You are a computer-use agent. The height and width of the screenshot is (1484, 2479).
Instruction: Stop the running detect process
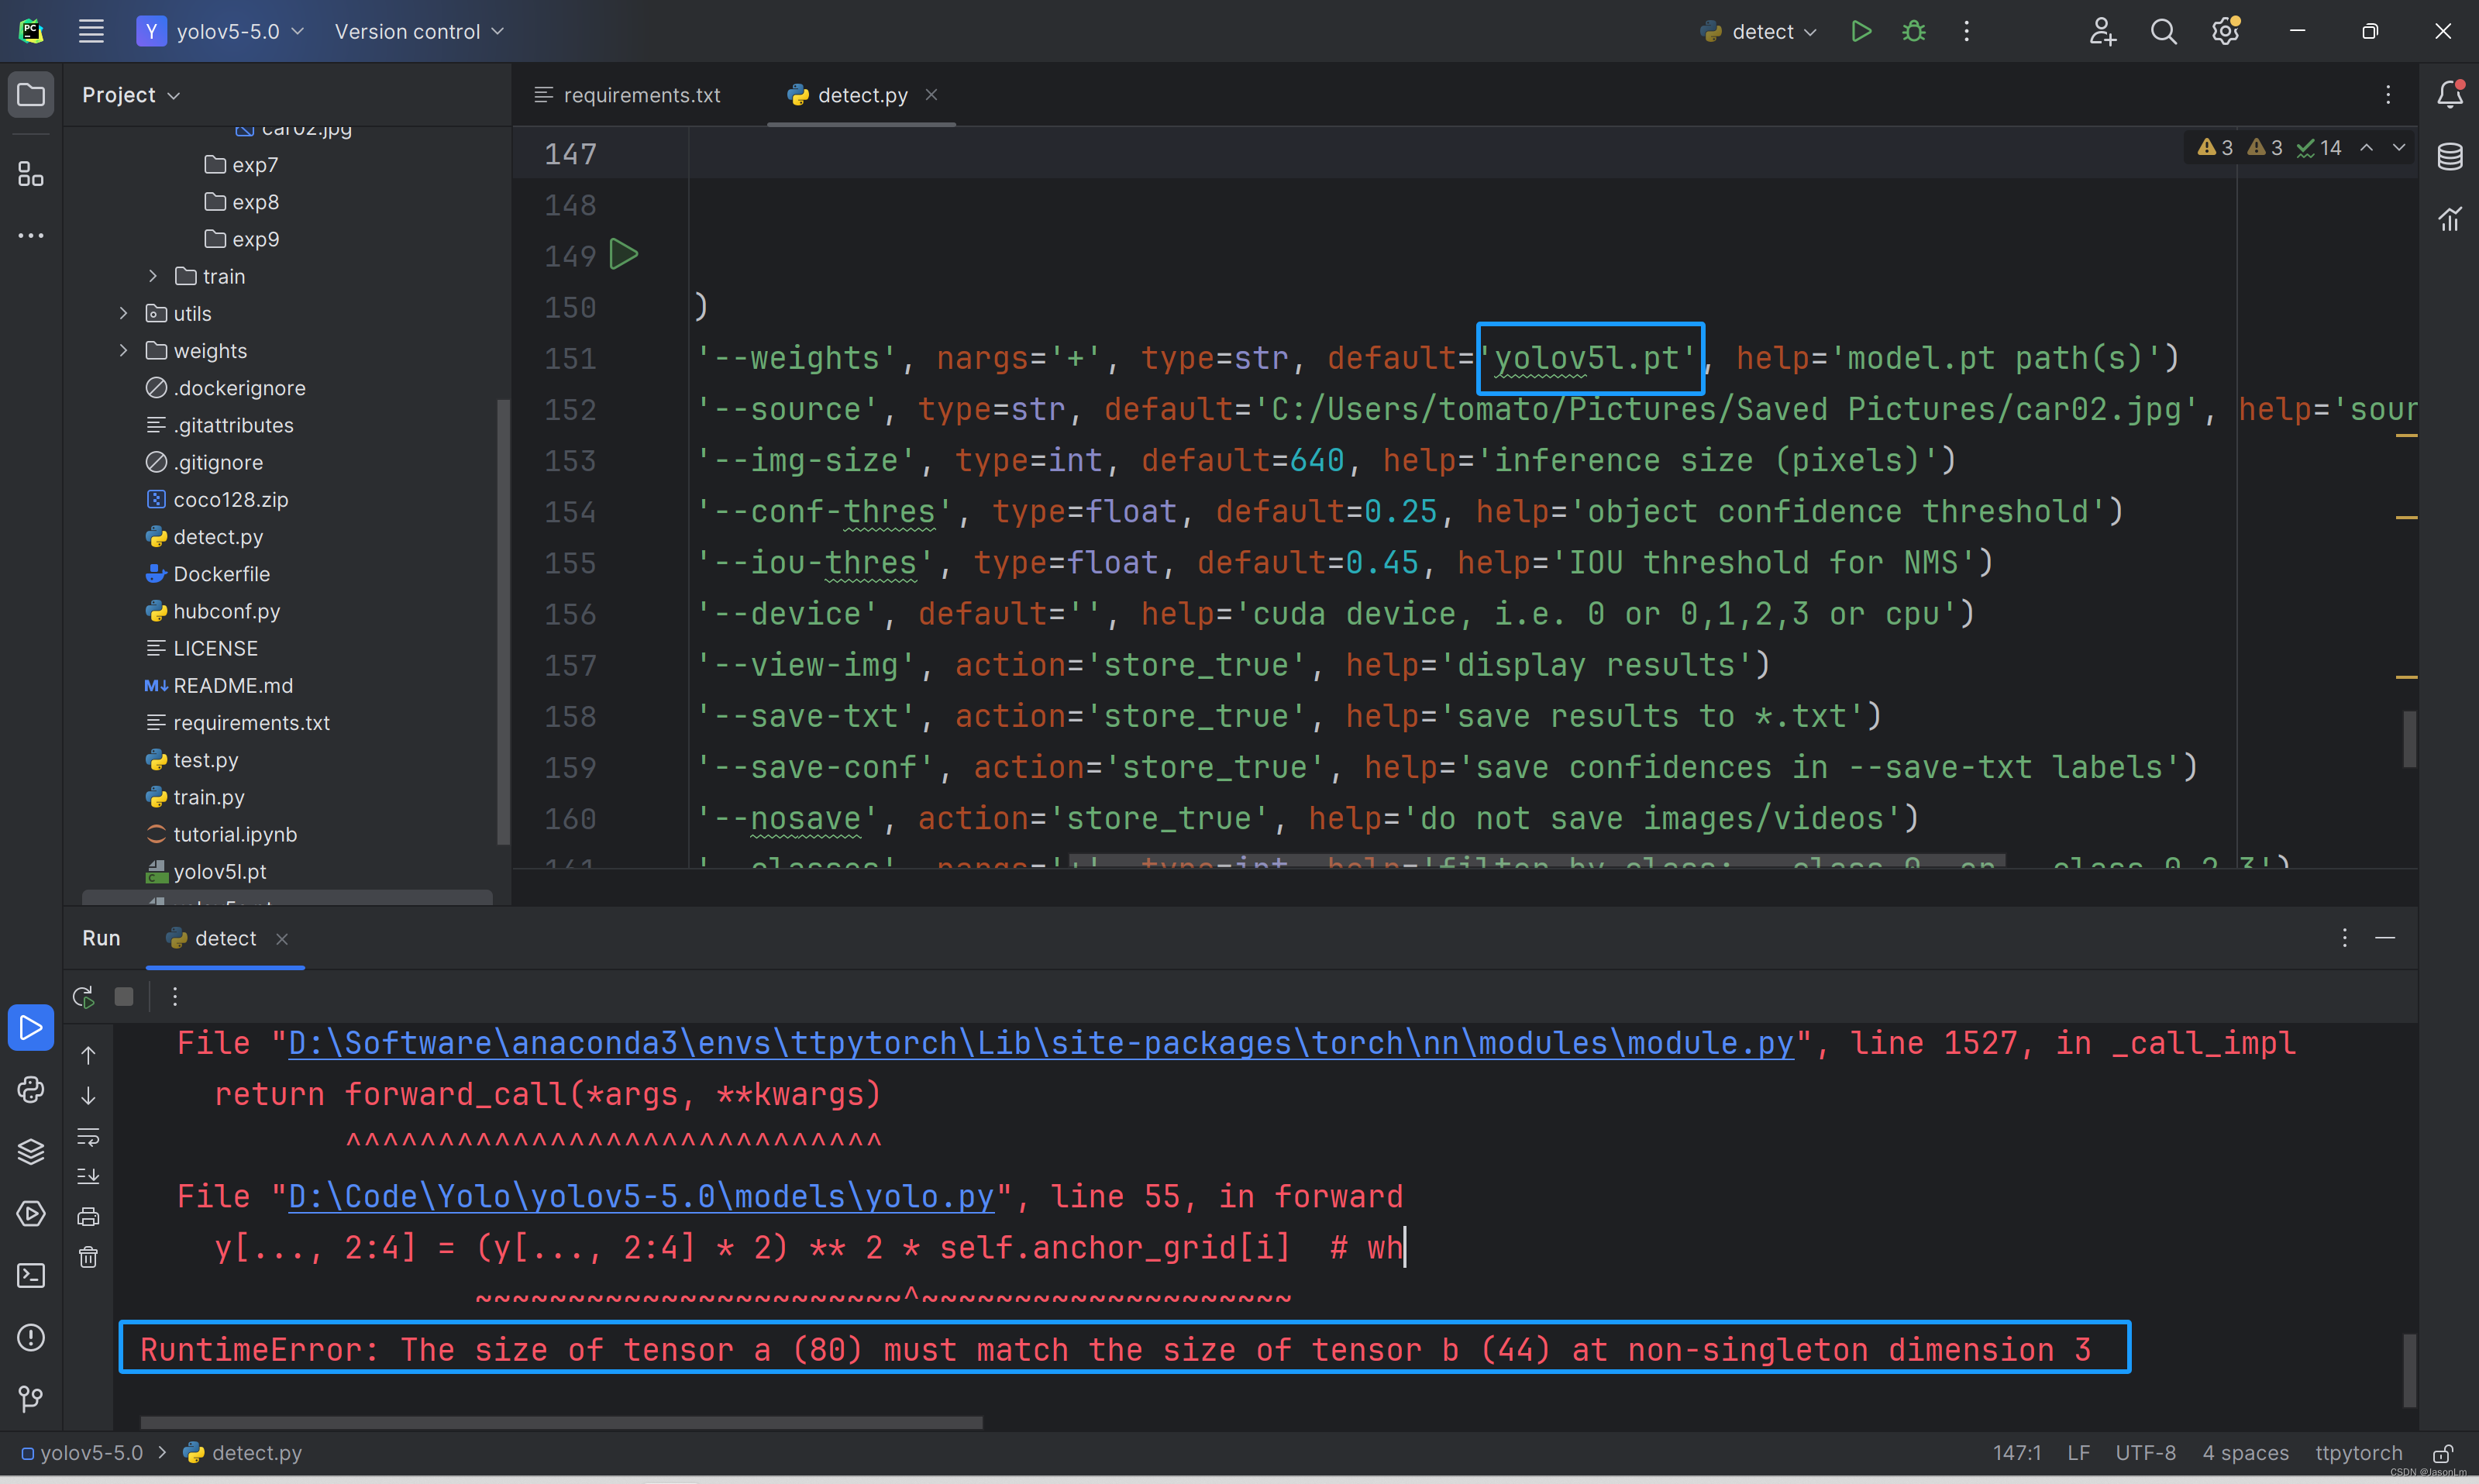click(124, 996)
